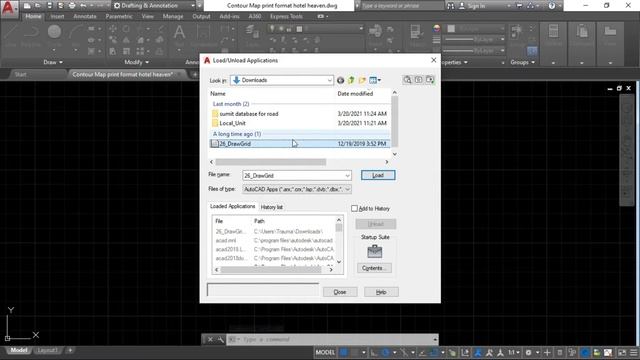640x360 pixels.
Task: Click the keyword search box in title bar
Action: coord(401,6)
